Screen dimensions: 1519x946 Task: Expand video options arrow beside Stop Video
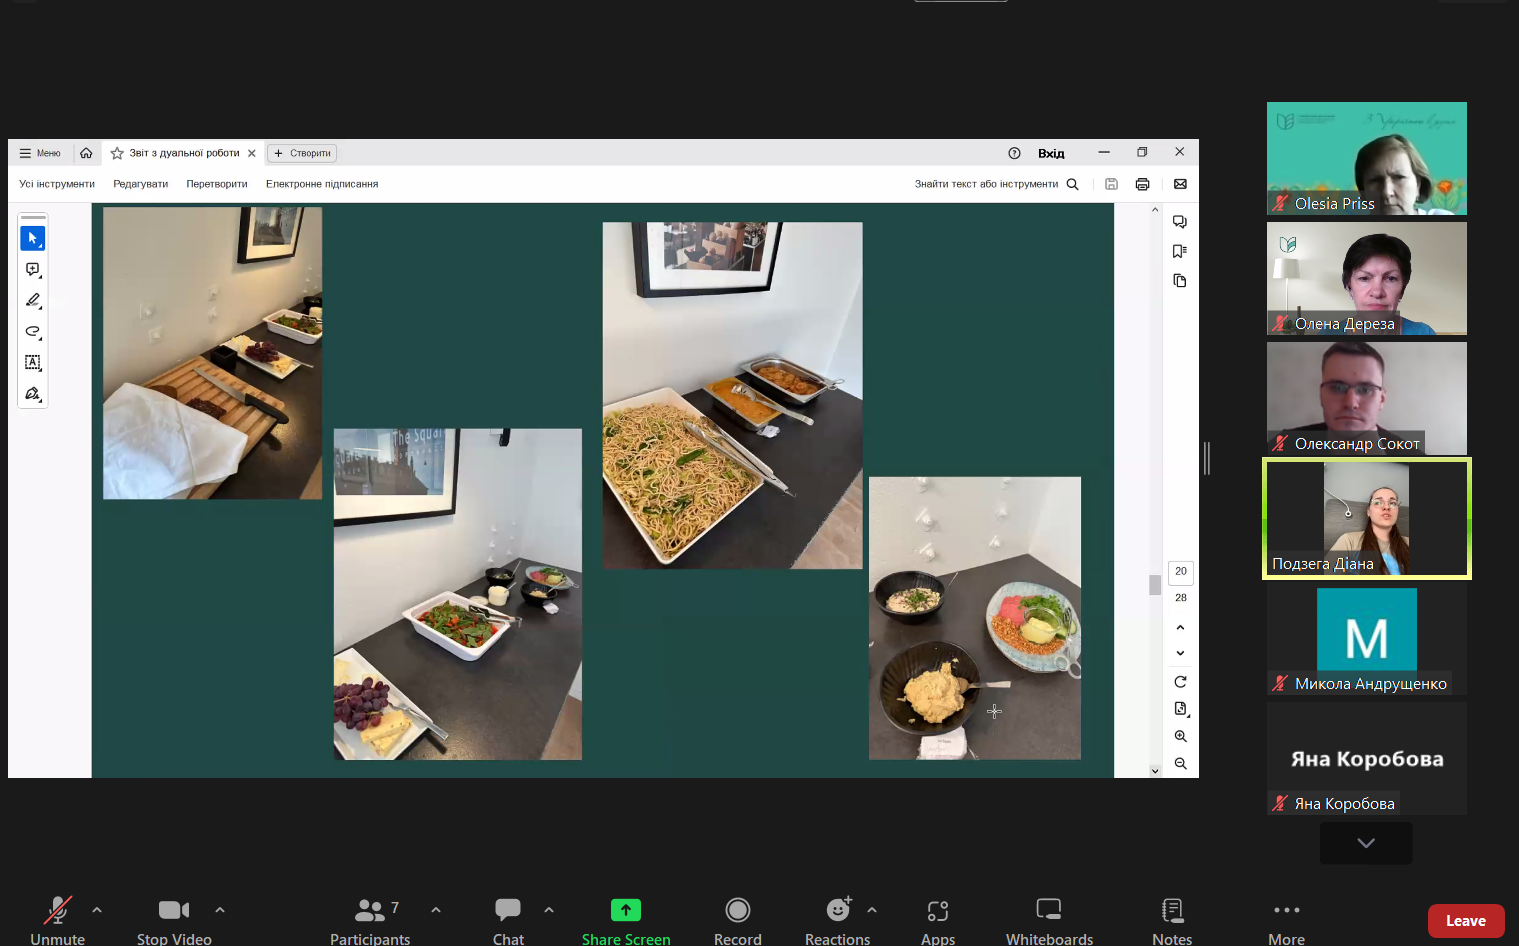click(220, 910)
